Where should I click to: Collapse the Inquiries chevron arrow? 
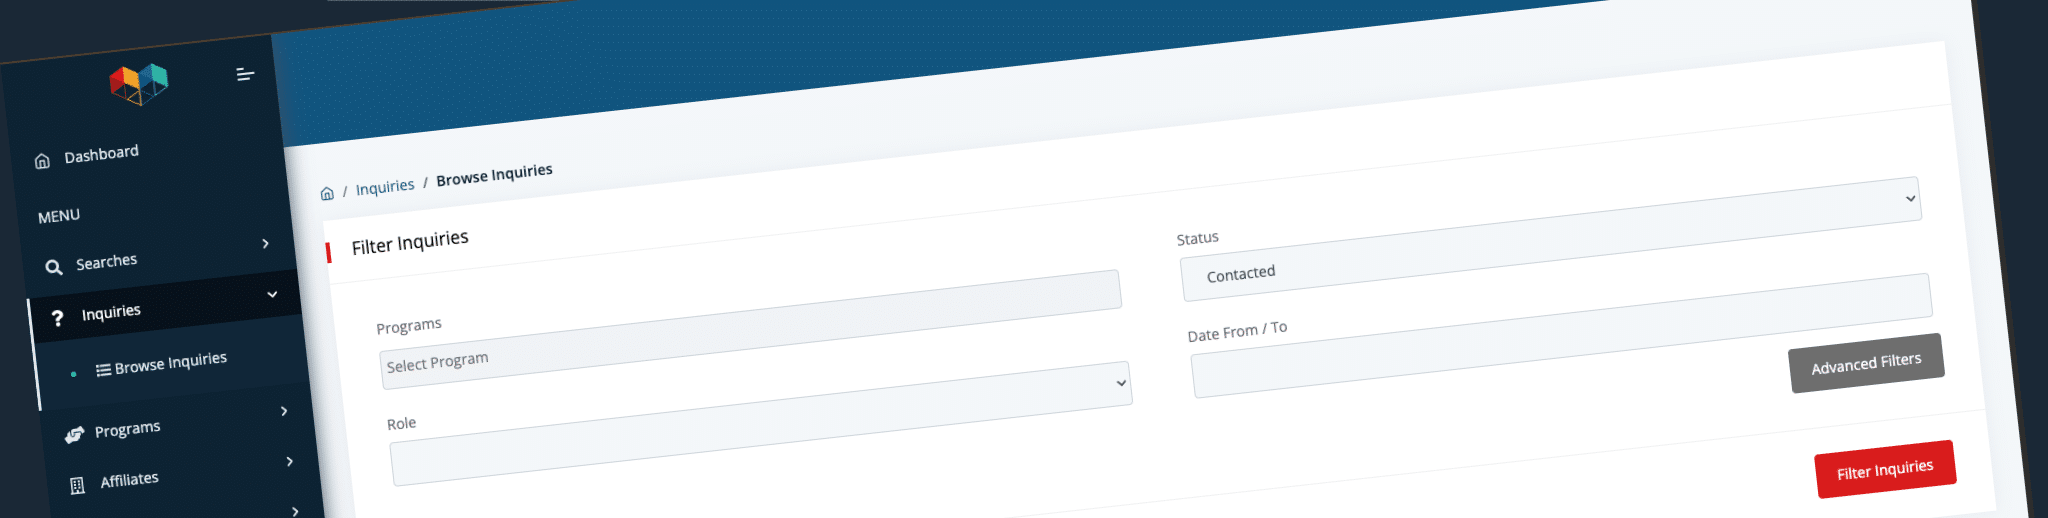click(x=272, y=294)
